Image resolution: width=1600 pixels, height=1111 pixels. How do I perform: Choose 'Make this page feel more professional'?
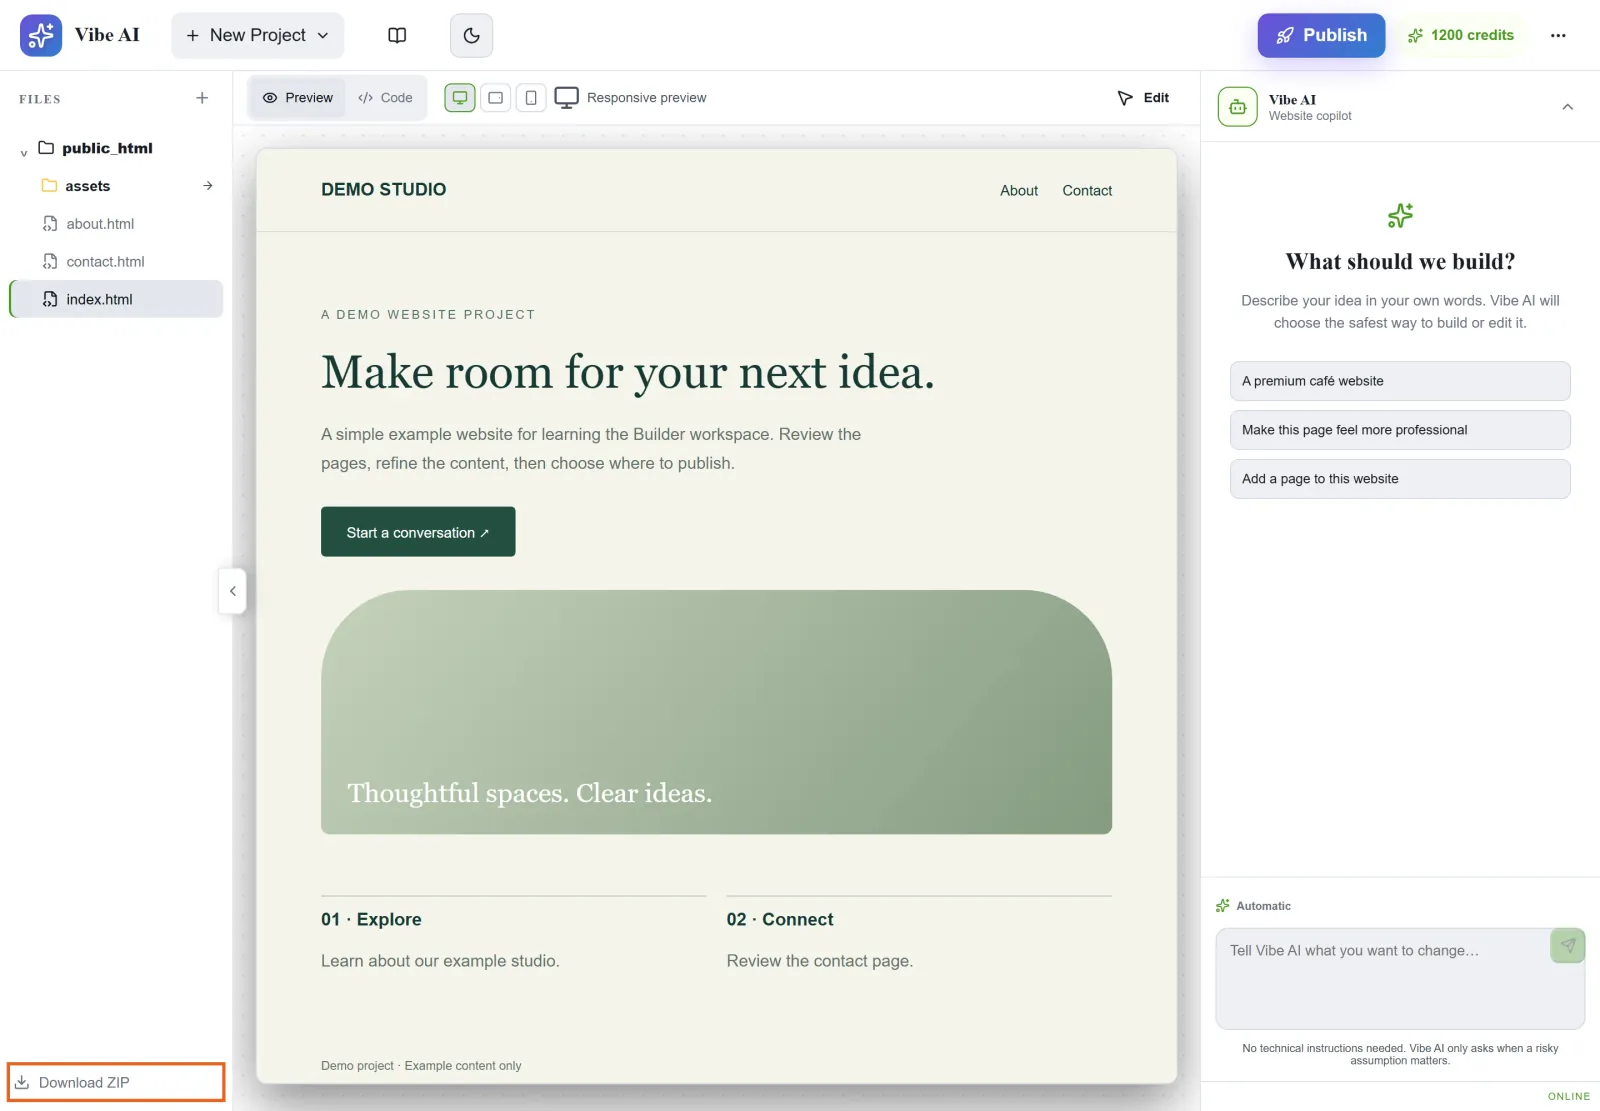coord(1400,430)
